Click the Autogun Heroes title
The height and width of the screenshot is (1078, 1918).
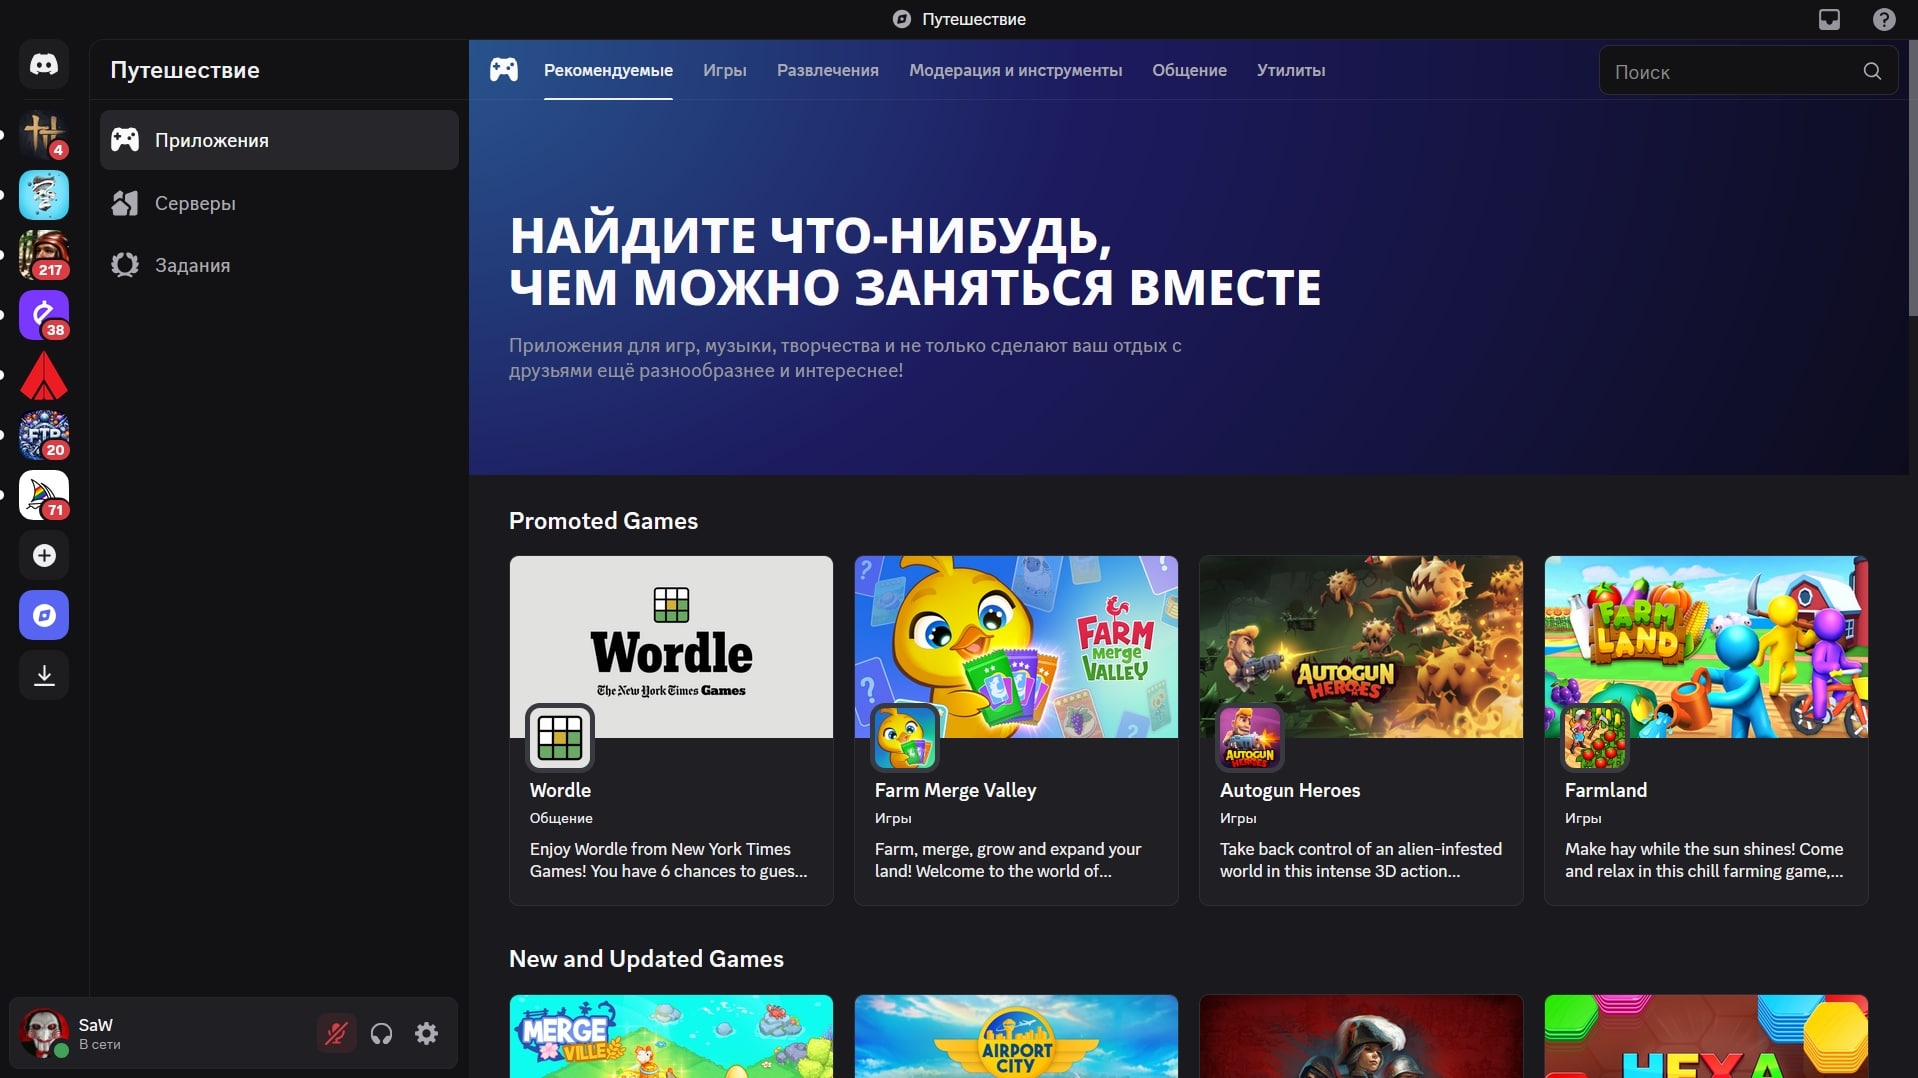[x=1290, y=790]
